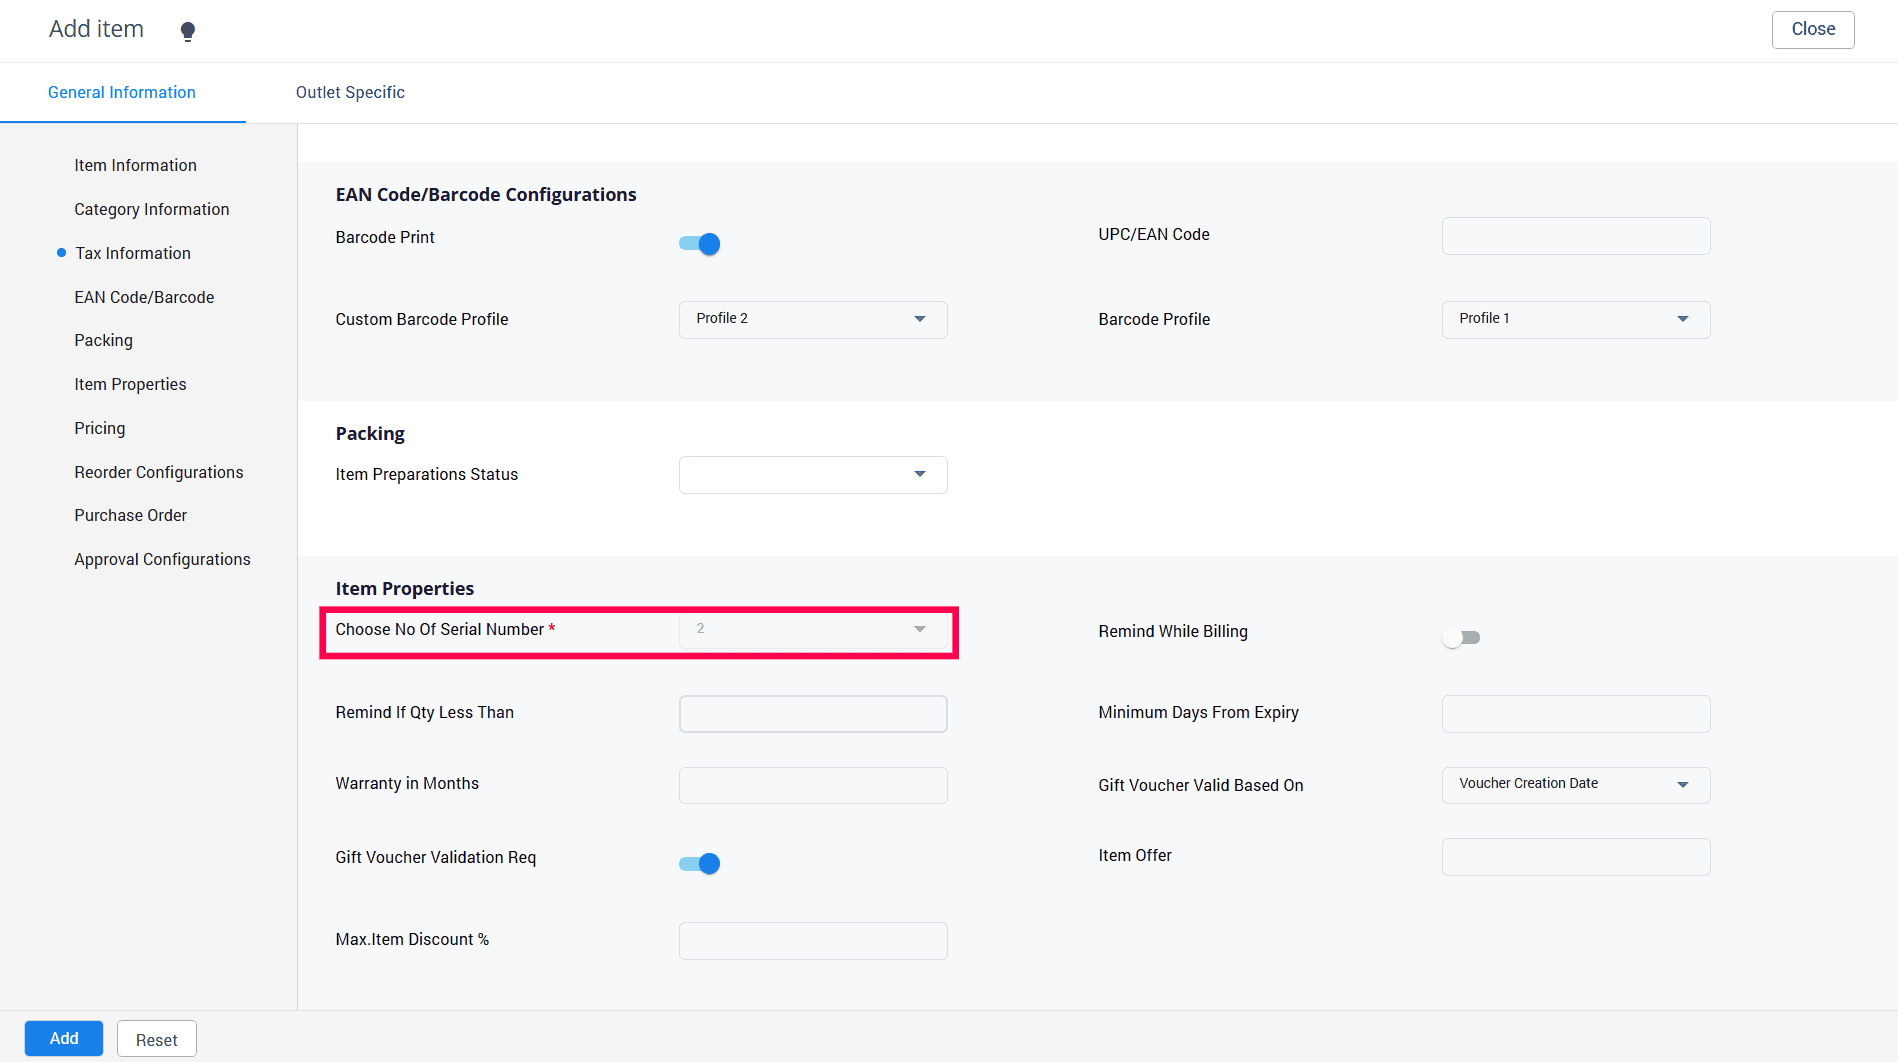Toggle the Barcode Print switch
Viewport: 1898px width, 1062px height.
point(700,244)
